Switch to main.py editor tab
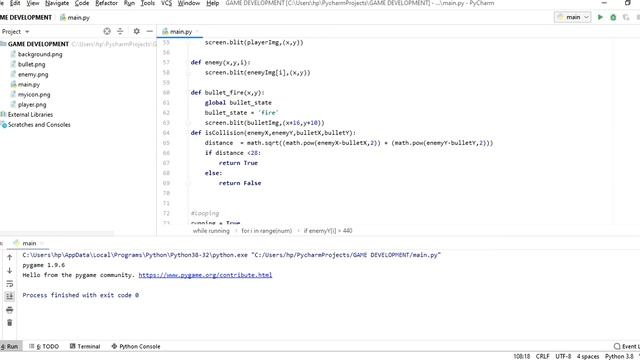 (180, 31)
